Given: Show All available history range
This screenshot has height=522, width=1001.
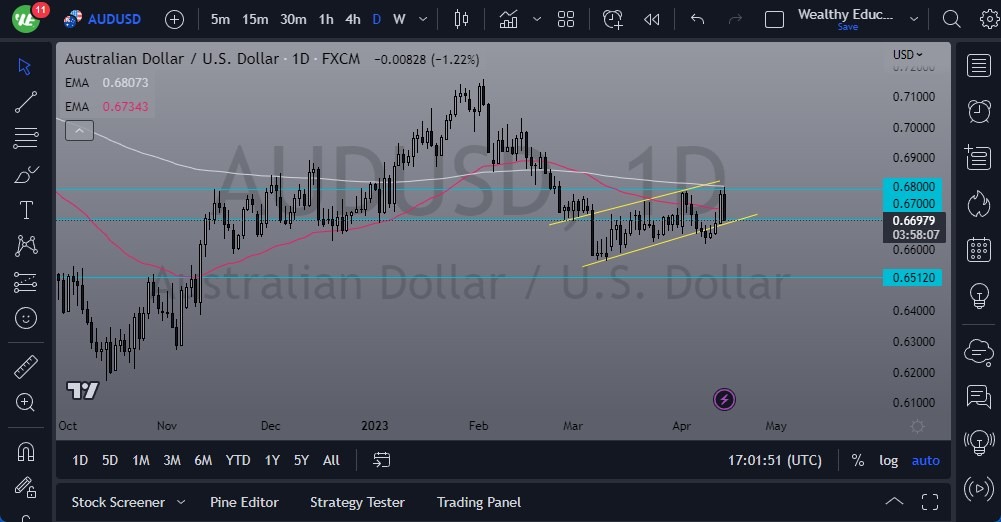Looking at the screenshot, I should tap(331, 460).
